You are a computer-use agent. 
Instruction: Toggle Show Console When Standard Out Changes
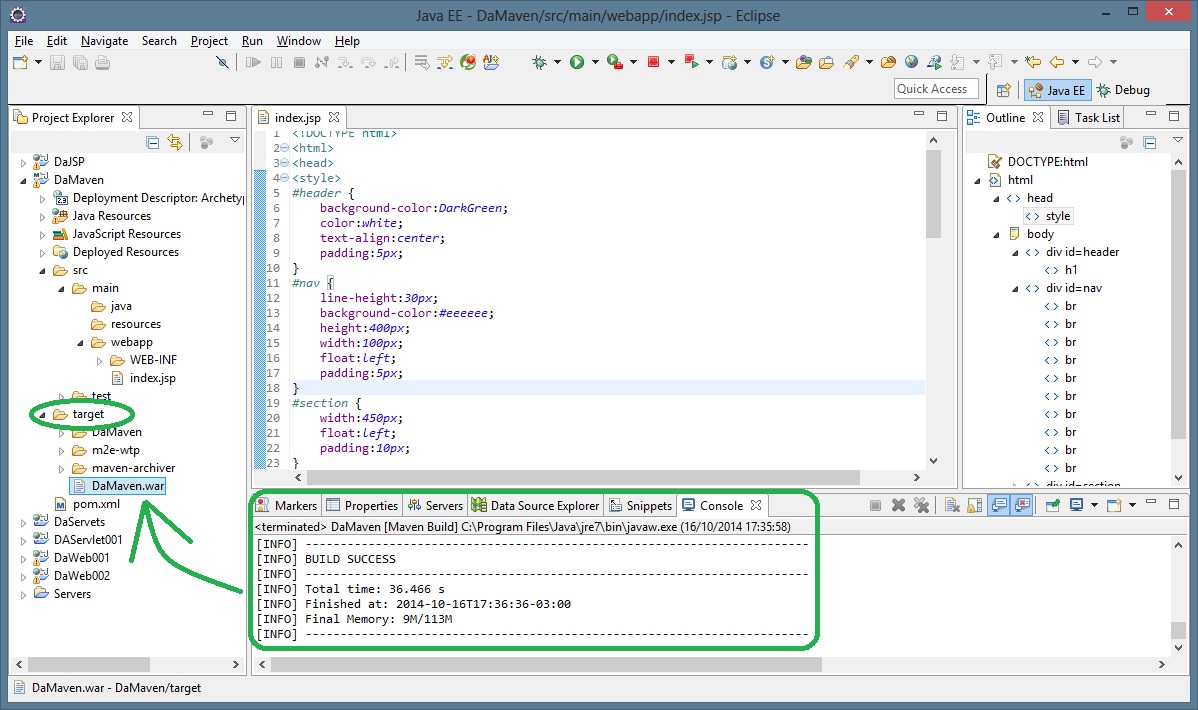click(998, 506)
